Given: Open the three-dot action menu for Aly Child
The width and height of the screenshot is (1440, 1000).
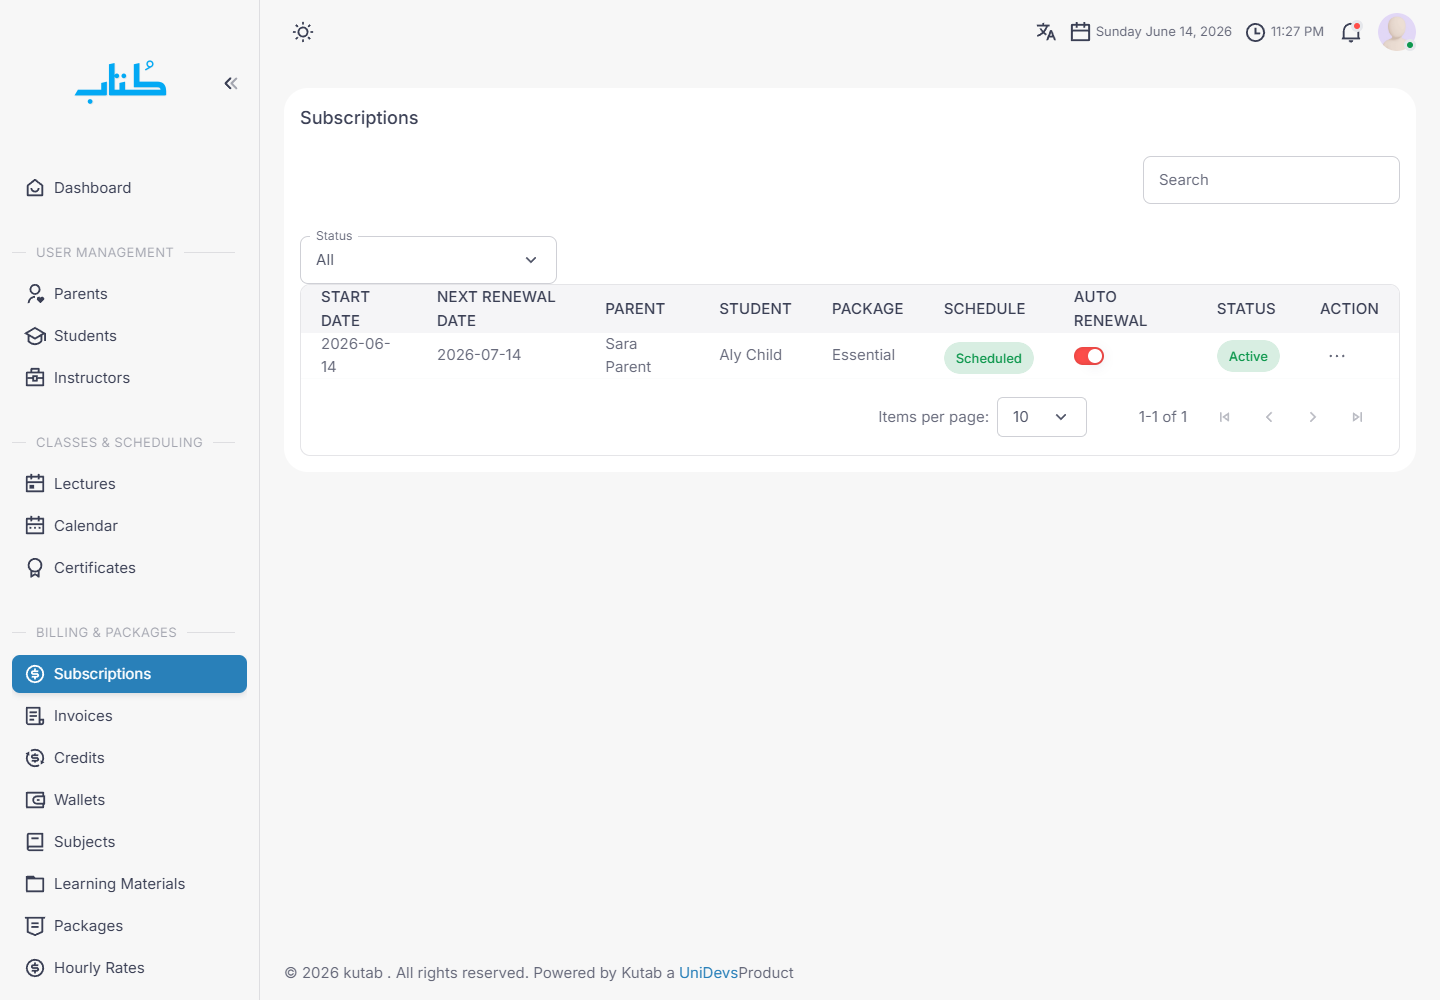Looking at the screenshot, I should pyautogui.click(x=1337, y=356).
